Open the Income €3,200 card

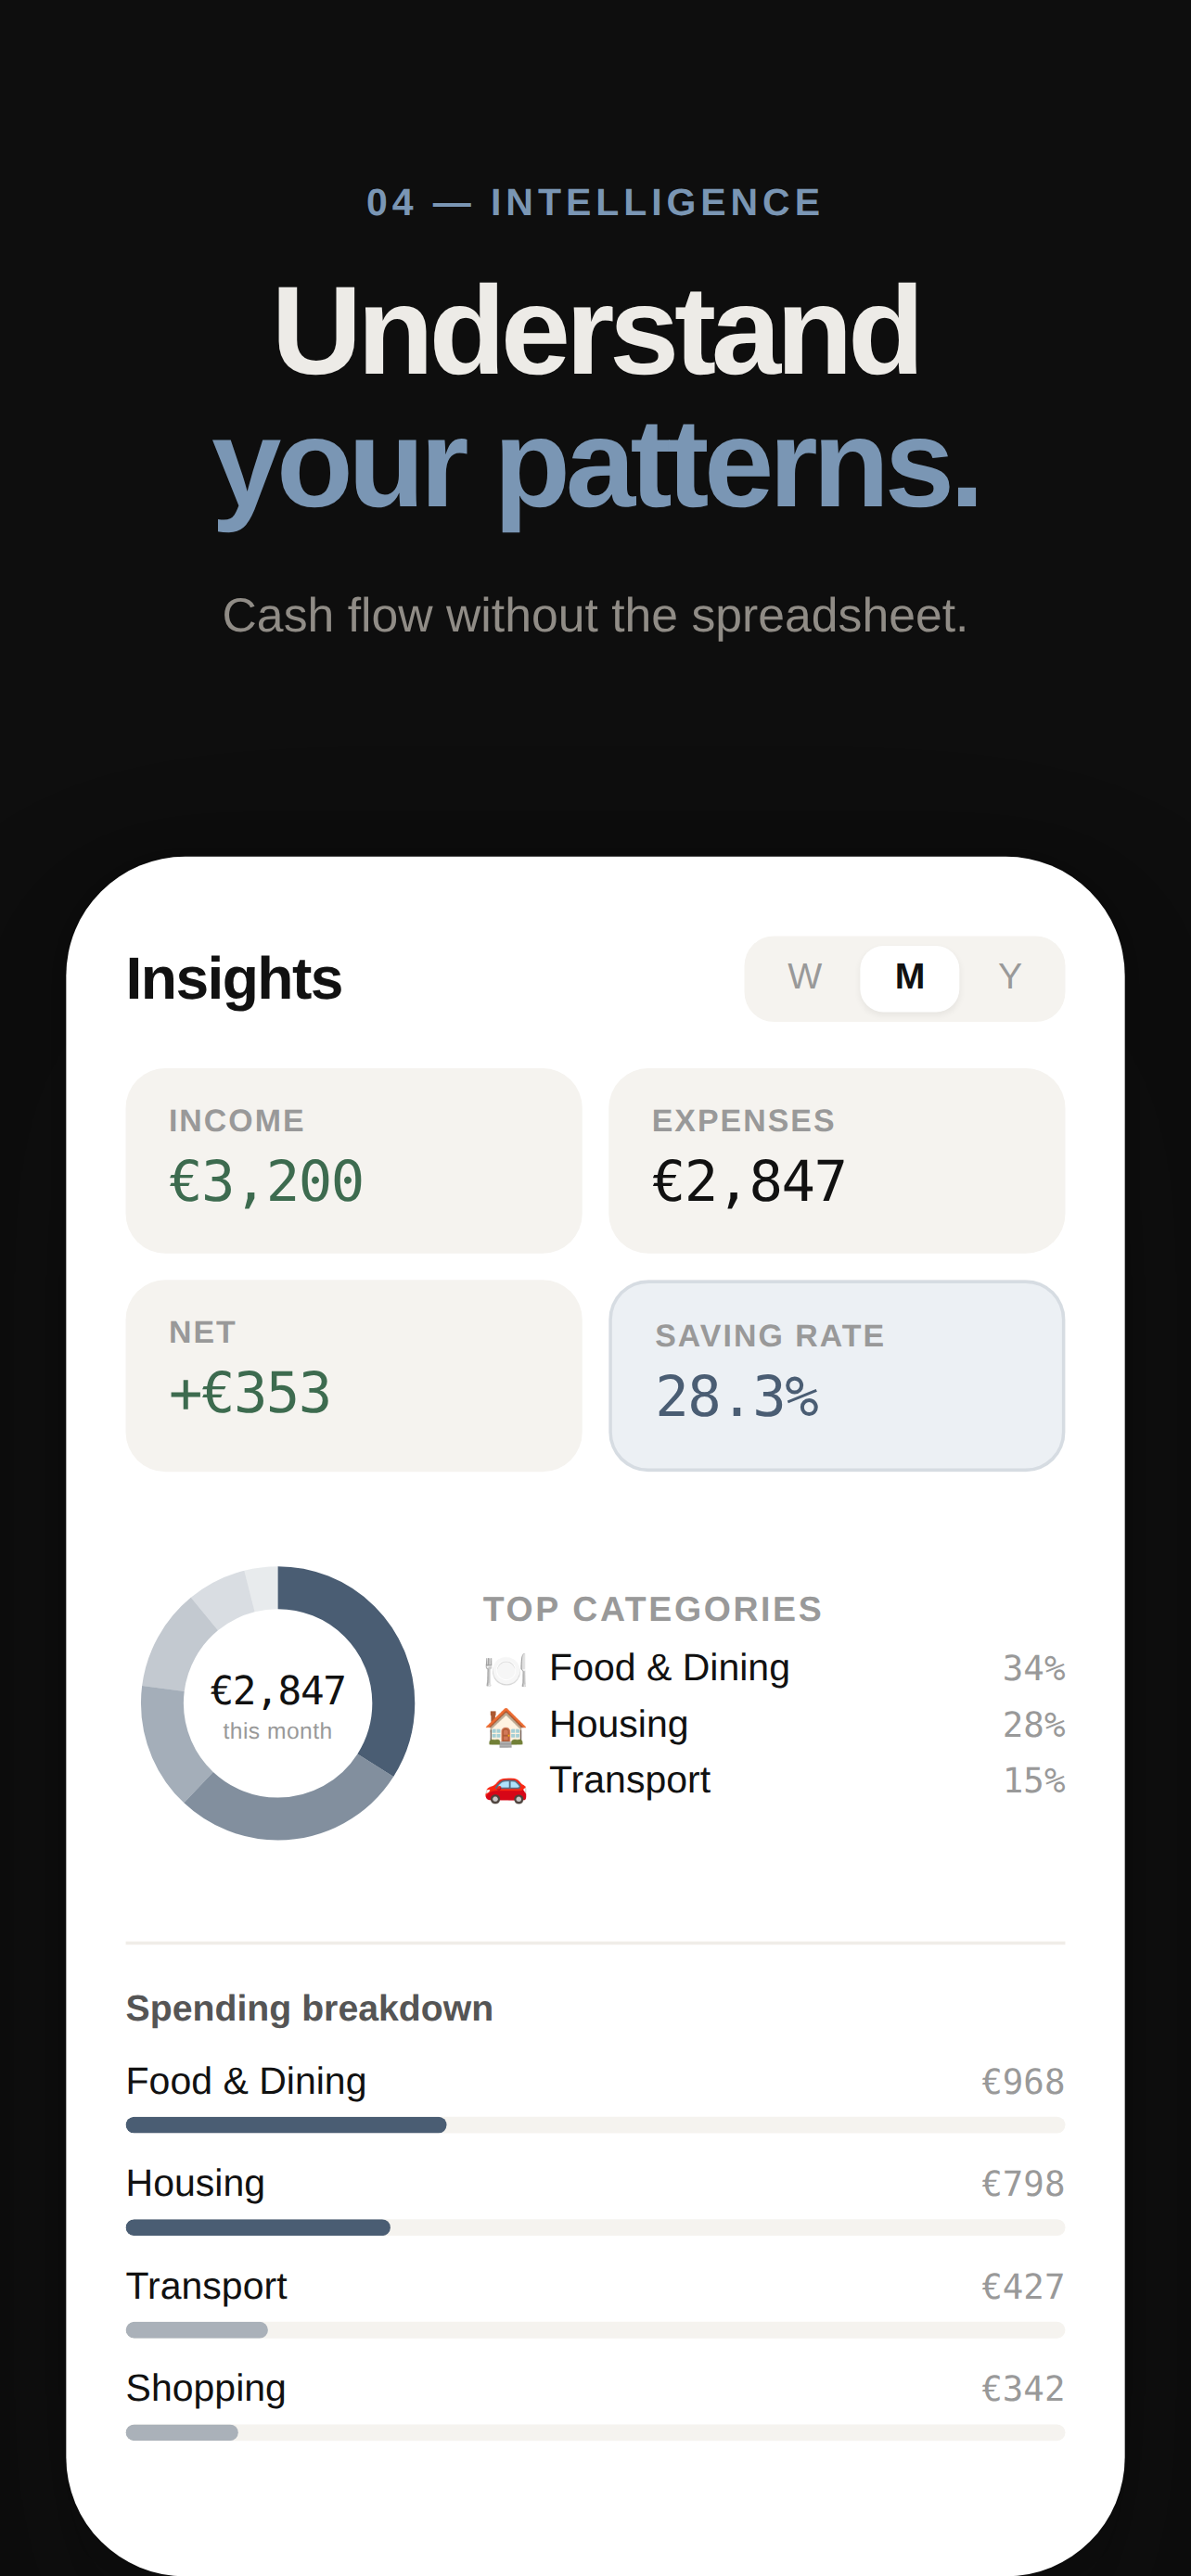tap(354, 1160)
